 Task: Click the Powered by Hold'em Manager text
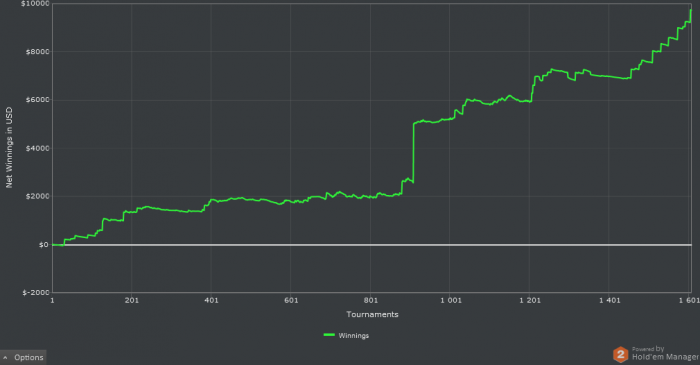(665, 353)
